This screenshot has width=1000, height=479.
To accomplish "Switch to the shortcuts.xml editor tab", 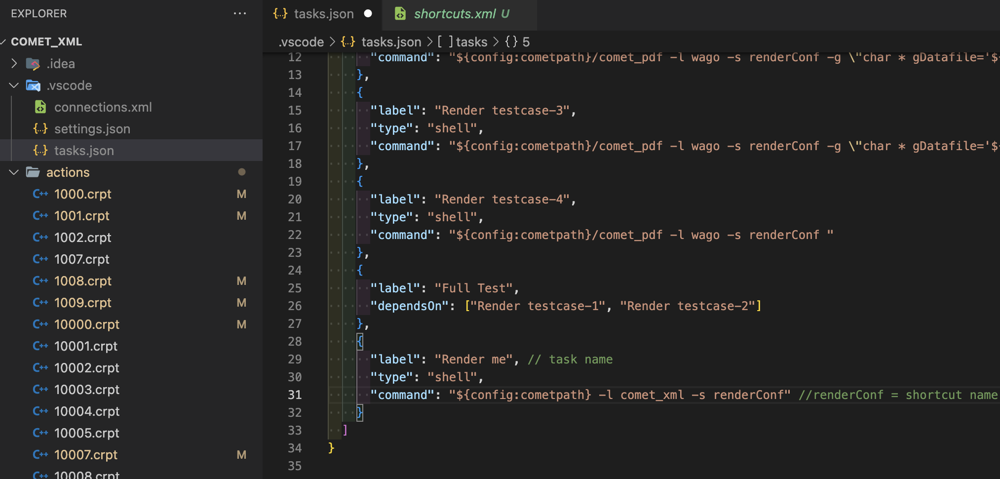I will (459, 14).
